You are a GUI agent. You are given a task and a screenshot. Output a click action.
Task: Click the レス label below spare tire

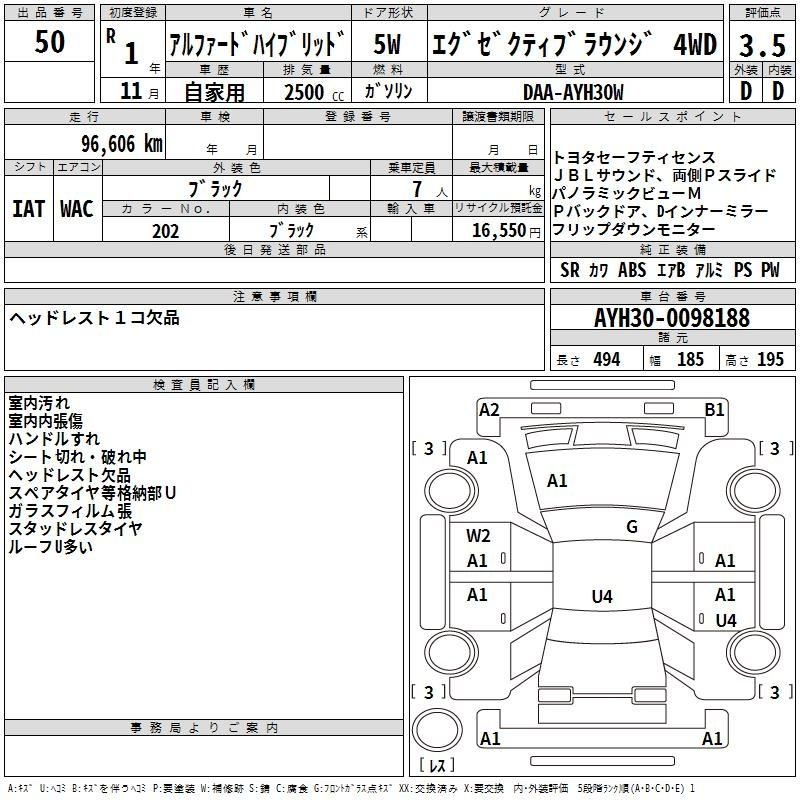(437, 765)
